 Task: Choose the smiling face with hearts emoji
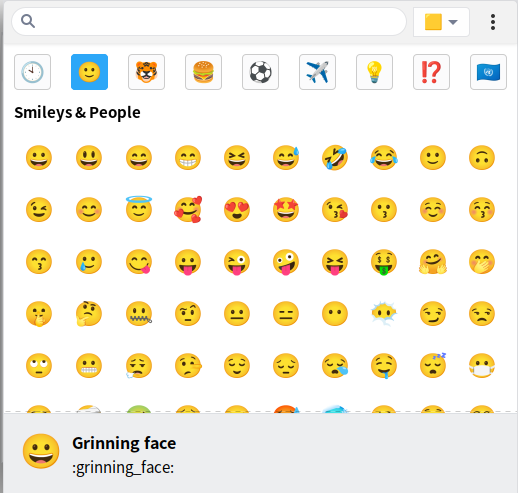click(x=188, y=209)
